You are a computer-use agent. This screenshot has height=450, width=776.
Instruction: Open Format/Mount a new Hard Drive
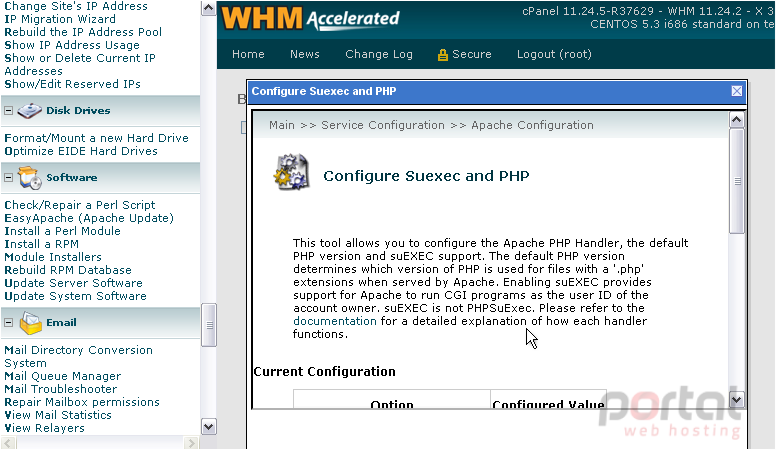tap(97, 138)
